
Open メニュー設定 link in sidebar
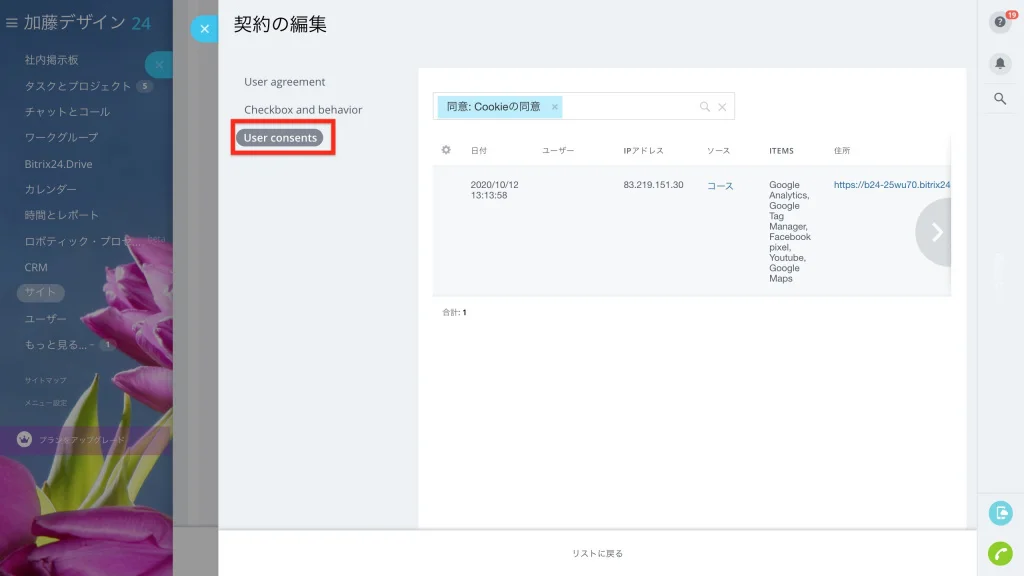46,403
